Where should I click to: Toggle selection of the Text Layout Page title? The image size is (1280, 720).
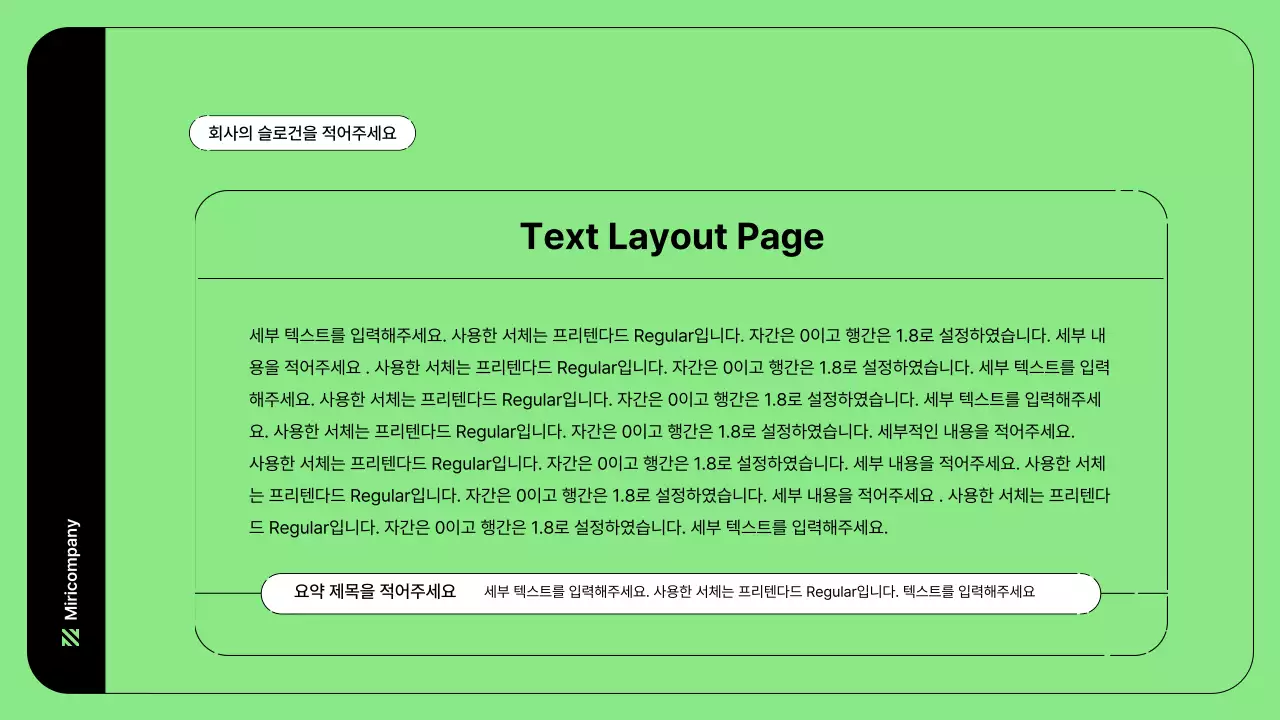coord(672,237)
